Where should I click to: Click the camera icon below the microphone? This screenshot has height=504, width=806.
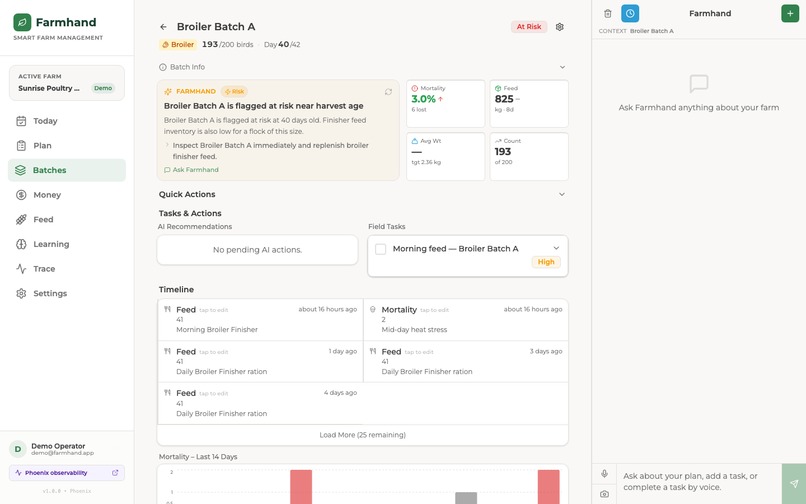click(x=604, y=494)
